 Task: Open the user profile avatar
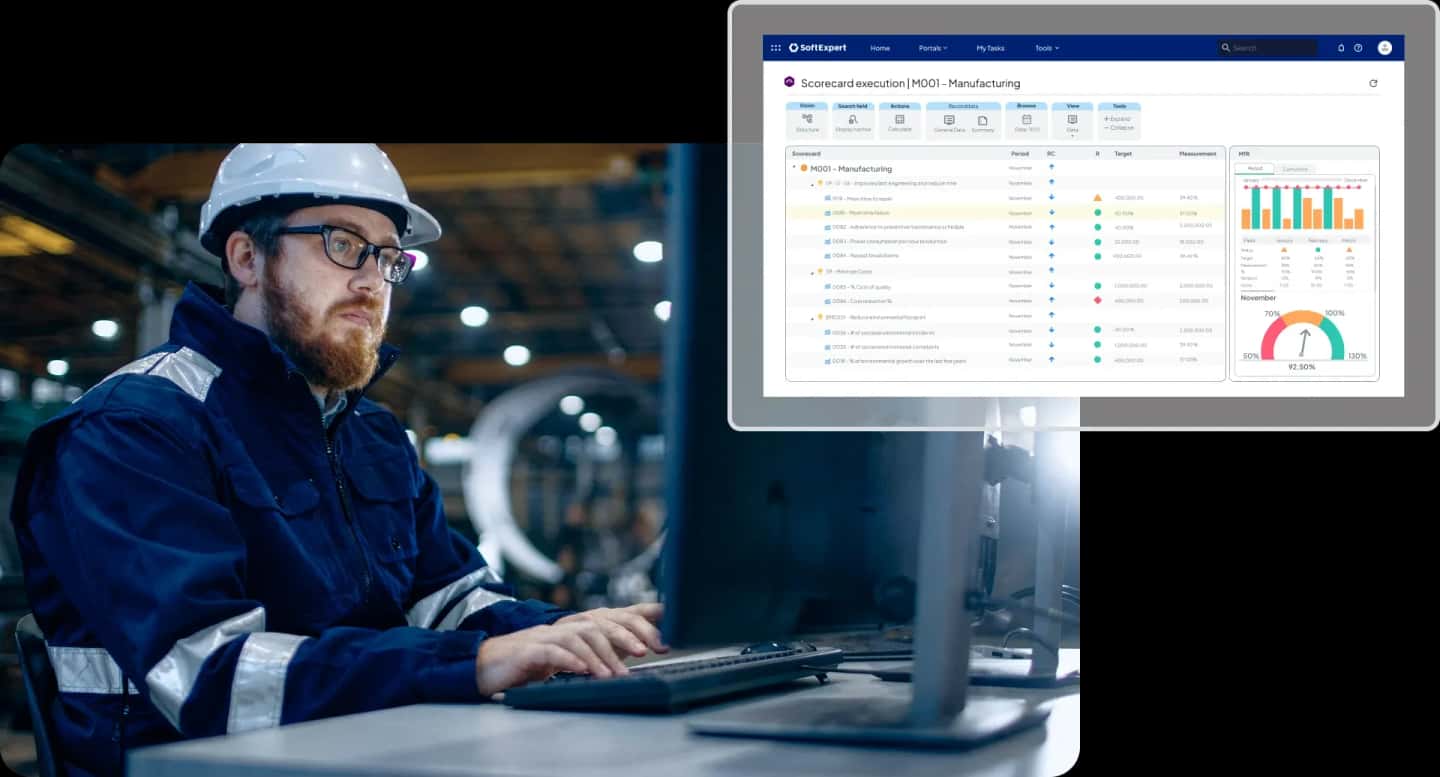pos(1385,48)
